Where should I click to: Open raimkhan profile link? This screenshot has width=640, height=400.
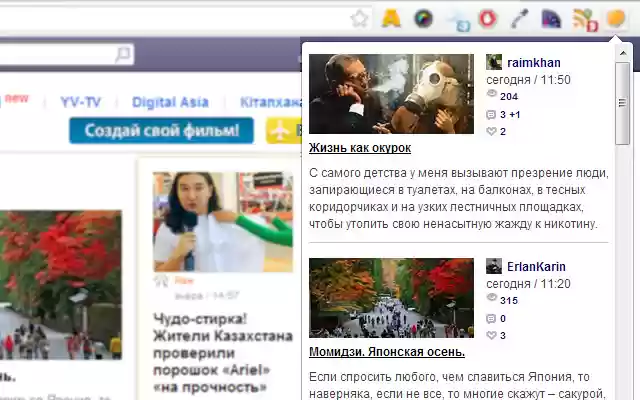pyautogui.click(x=533, y=62)
